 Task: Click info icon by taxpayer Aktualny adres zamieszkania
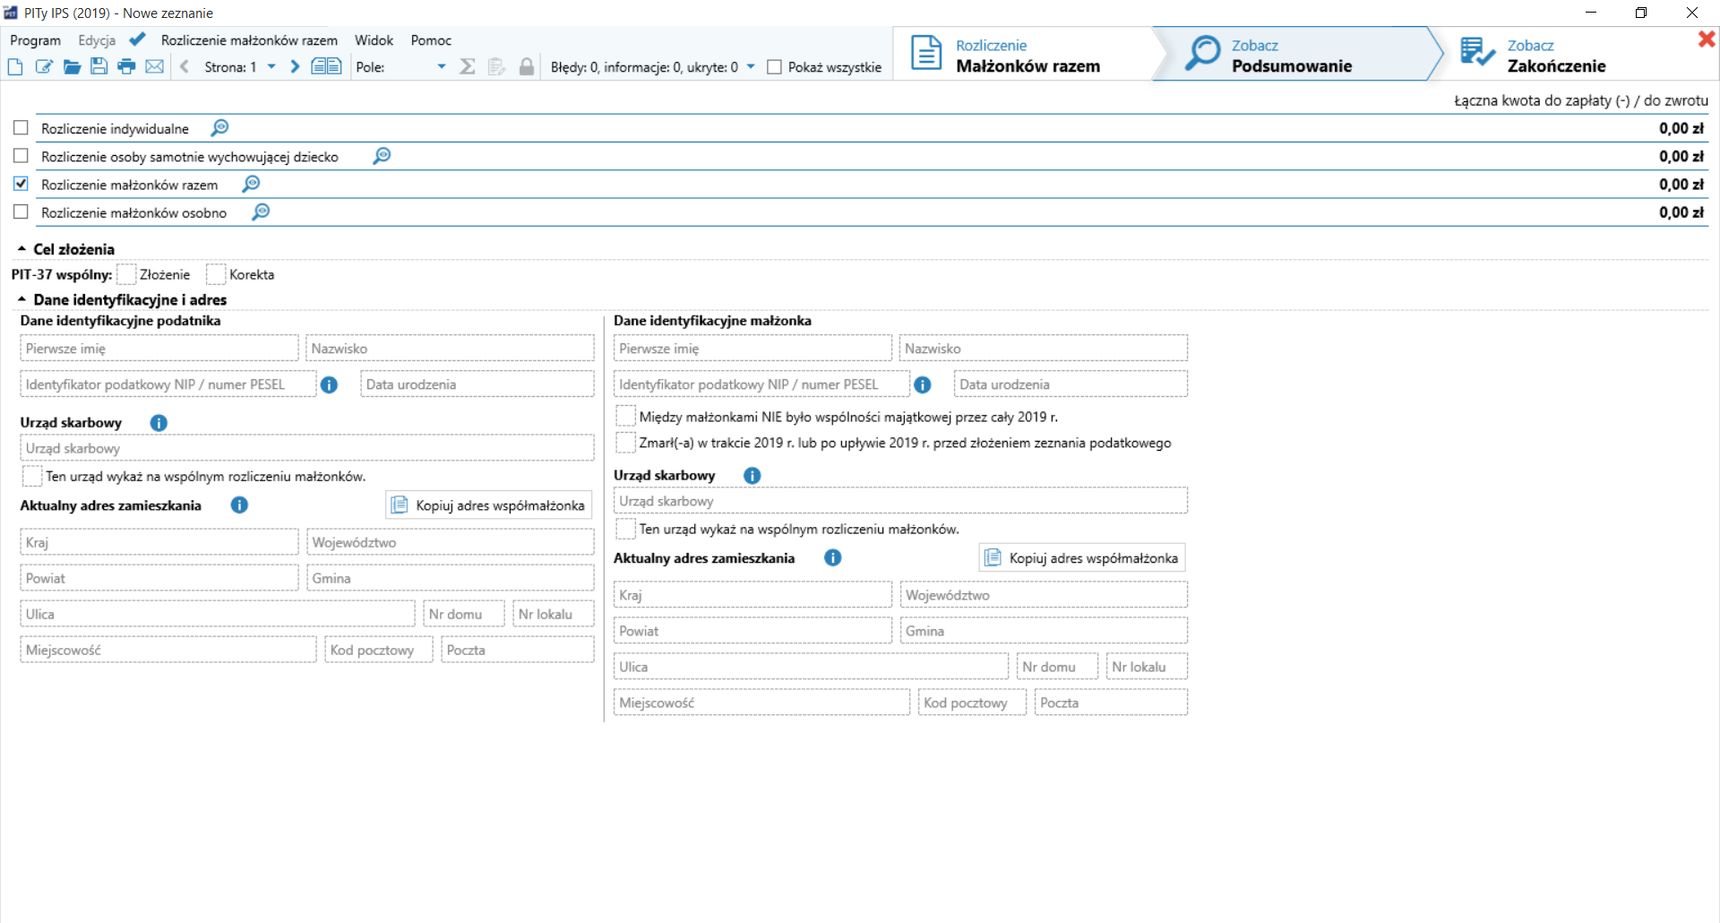coord(239,505)
